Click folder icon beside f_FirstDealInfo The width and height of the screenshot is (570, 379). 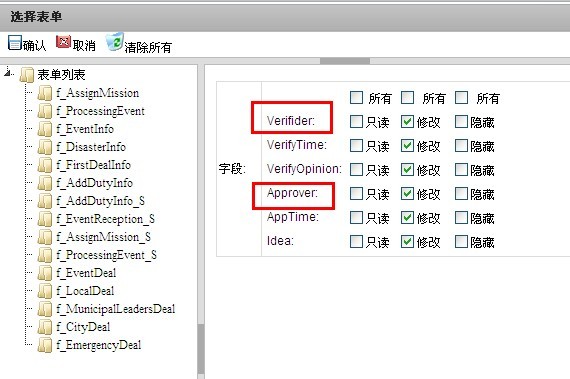pyautogui.click(x=45, y=165)
